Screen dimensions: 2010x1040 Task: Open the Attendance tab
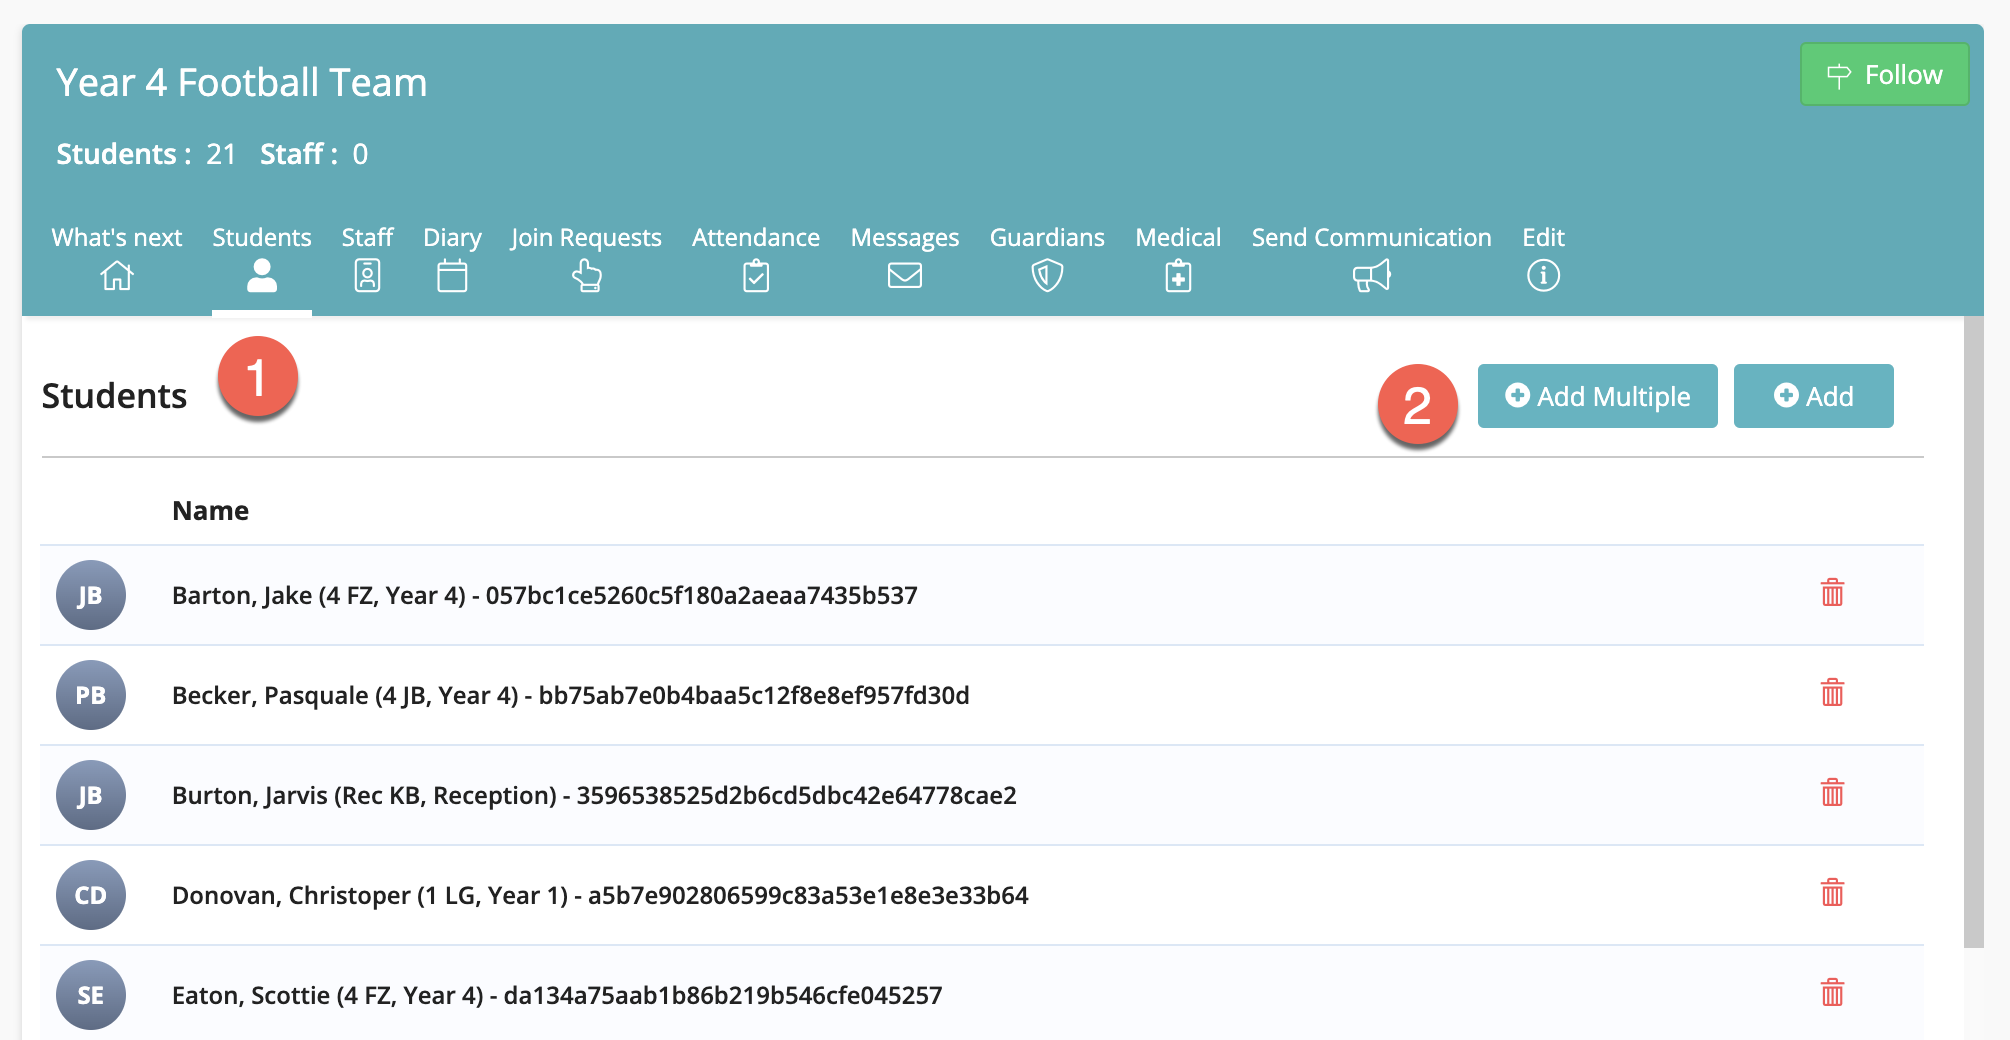click(756, 237)
